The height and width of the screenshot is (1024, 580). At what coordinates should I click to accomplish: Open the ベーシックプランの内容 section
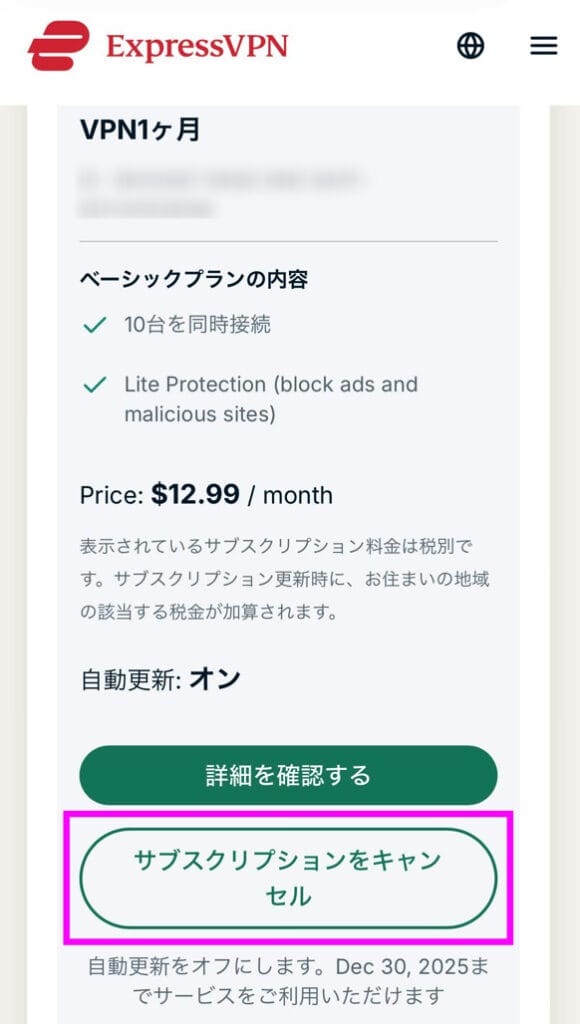[x=196, y=280]
